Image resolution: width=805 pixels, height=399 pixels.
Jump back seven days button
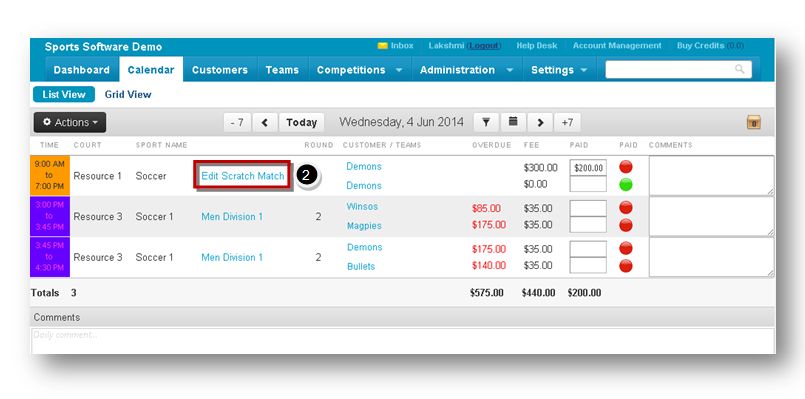tap(237, 123)
